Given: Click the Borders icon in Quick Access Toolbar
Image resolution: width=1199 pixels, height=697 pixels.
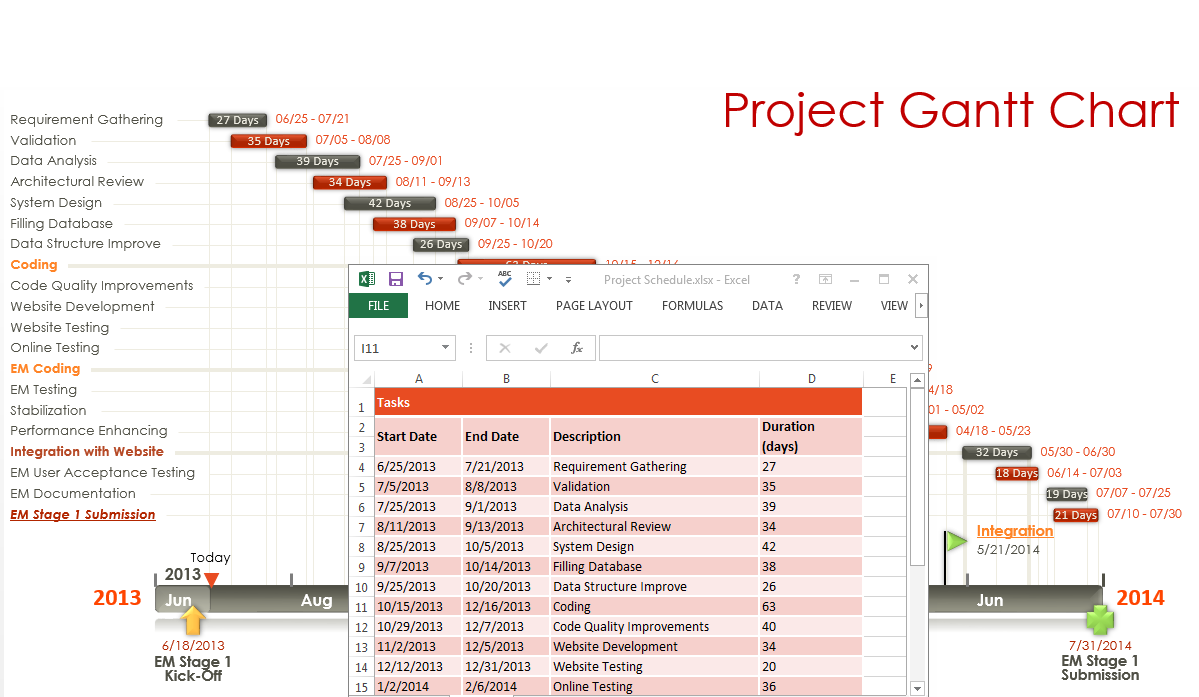Looking at the screenshot, I should (534, 280).
